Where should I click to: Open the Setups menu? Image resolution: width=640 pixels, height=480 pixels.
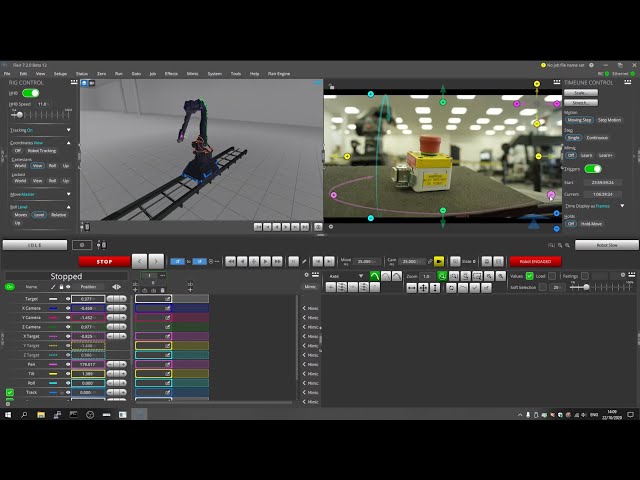pos(60,74)
